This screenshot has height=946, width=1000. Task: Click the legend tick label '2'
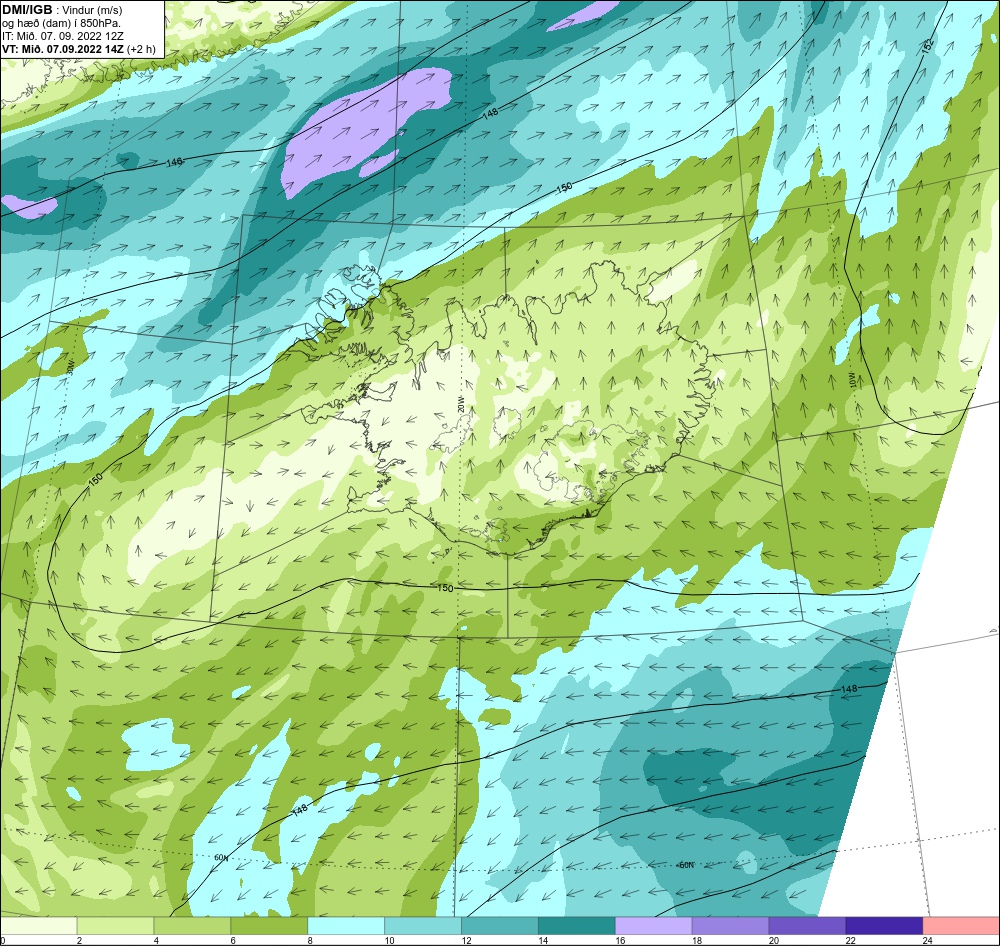pos(79,940)
